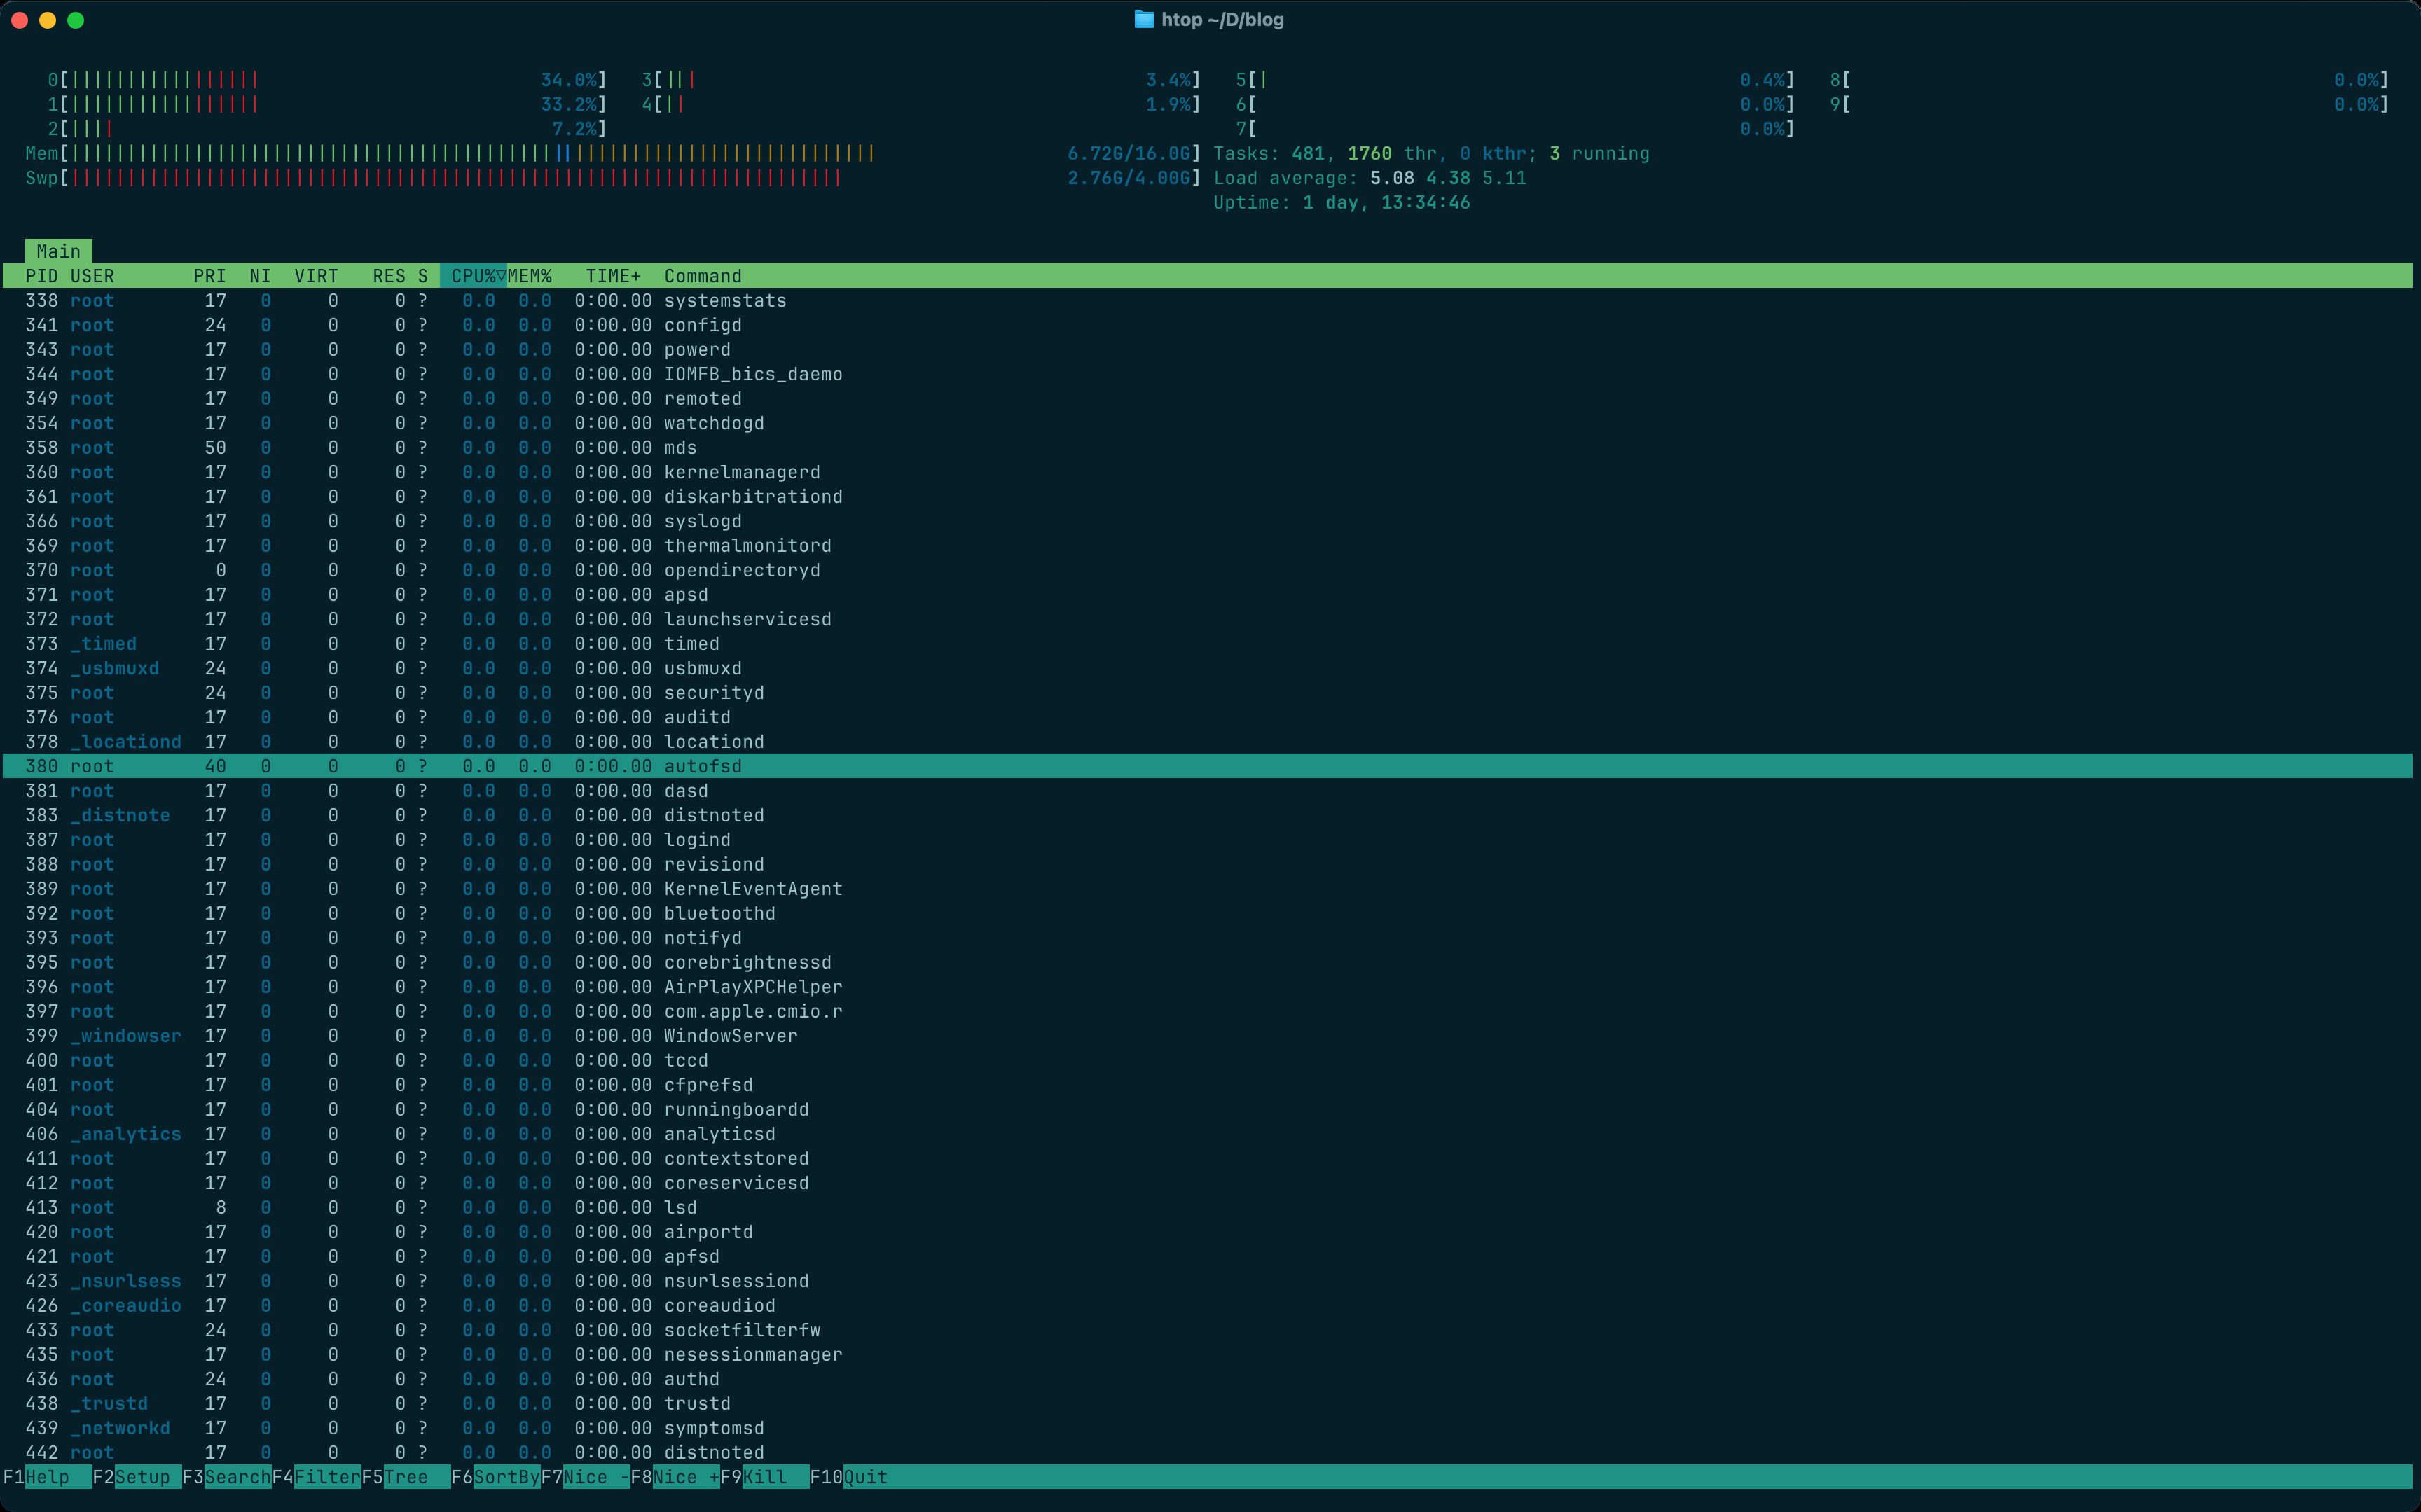Click F3 Search in the function bar
The height and width of the screenshot is (1512, 2421).
pyautogui.click(x=227, y=1477)
